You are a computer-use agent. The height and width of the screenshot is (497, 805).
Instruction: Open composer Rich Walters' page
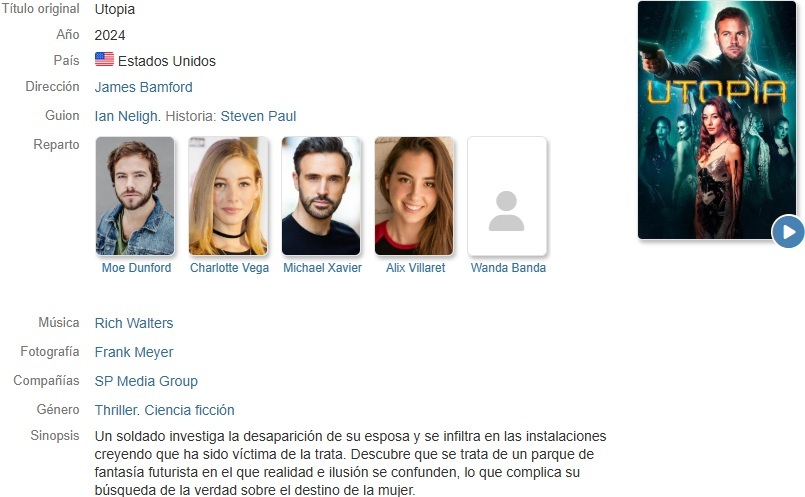coord(134,323)
